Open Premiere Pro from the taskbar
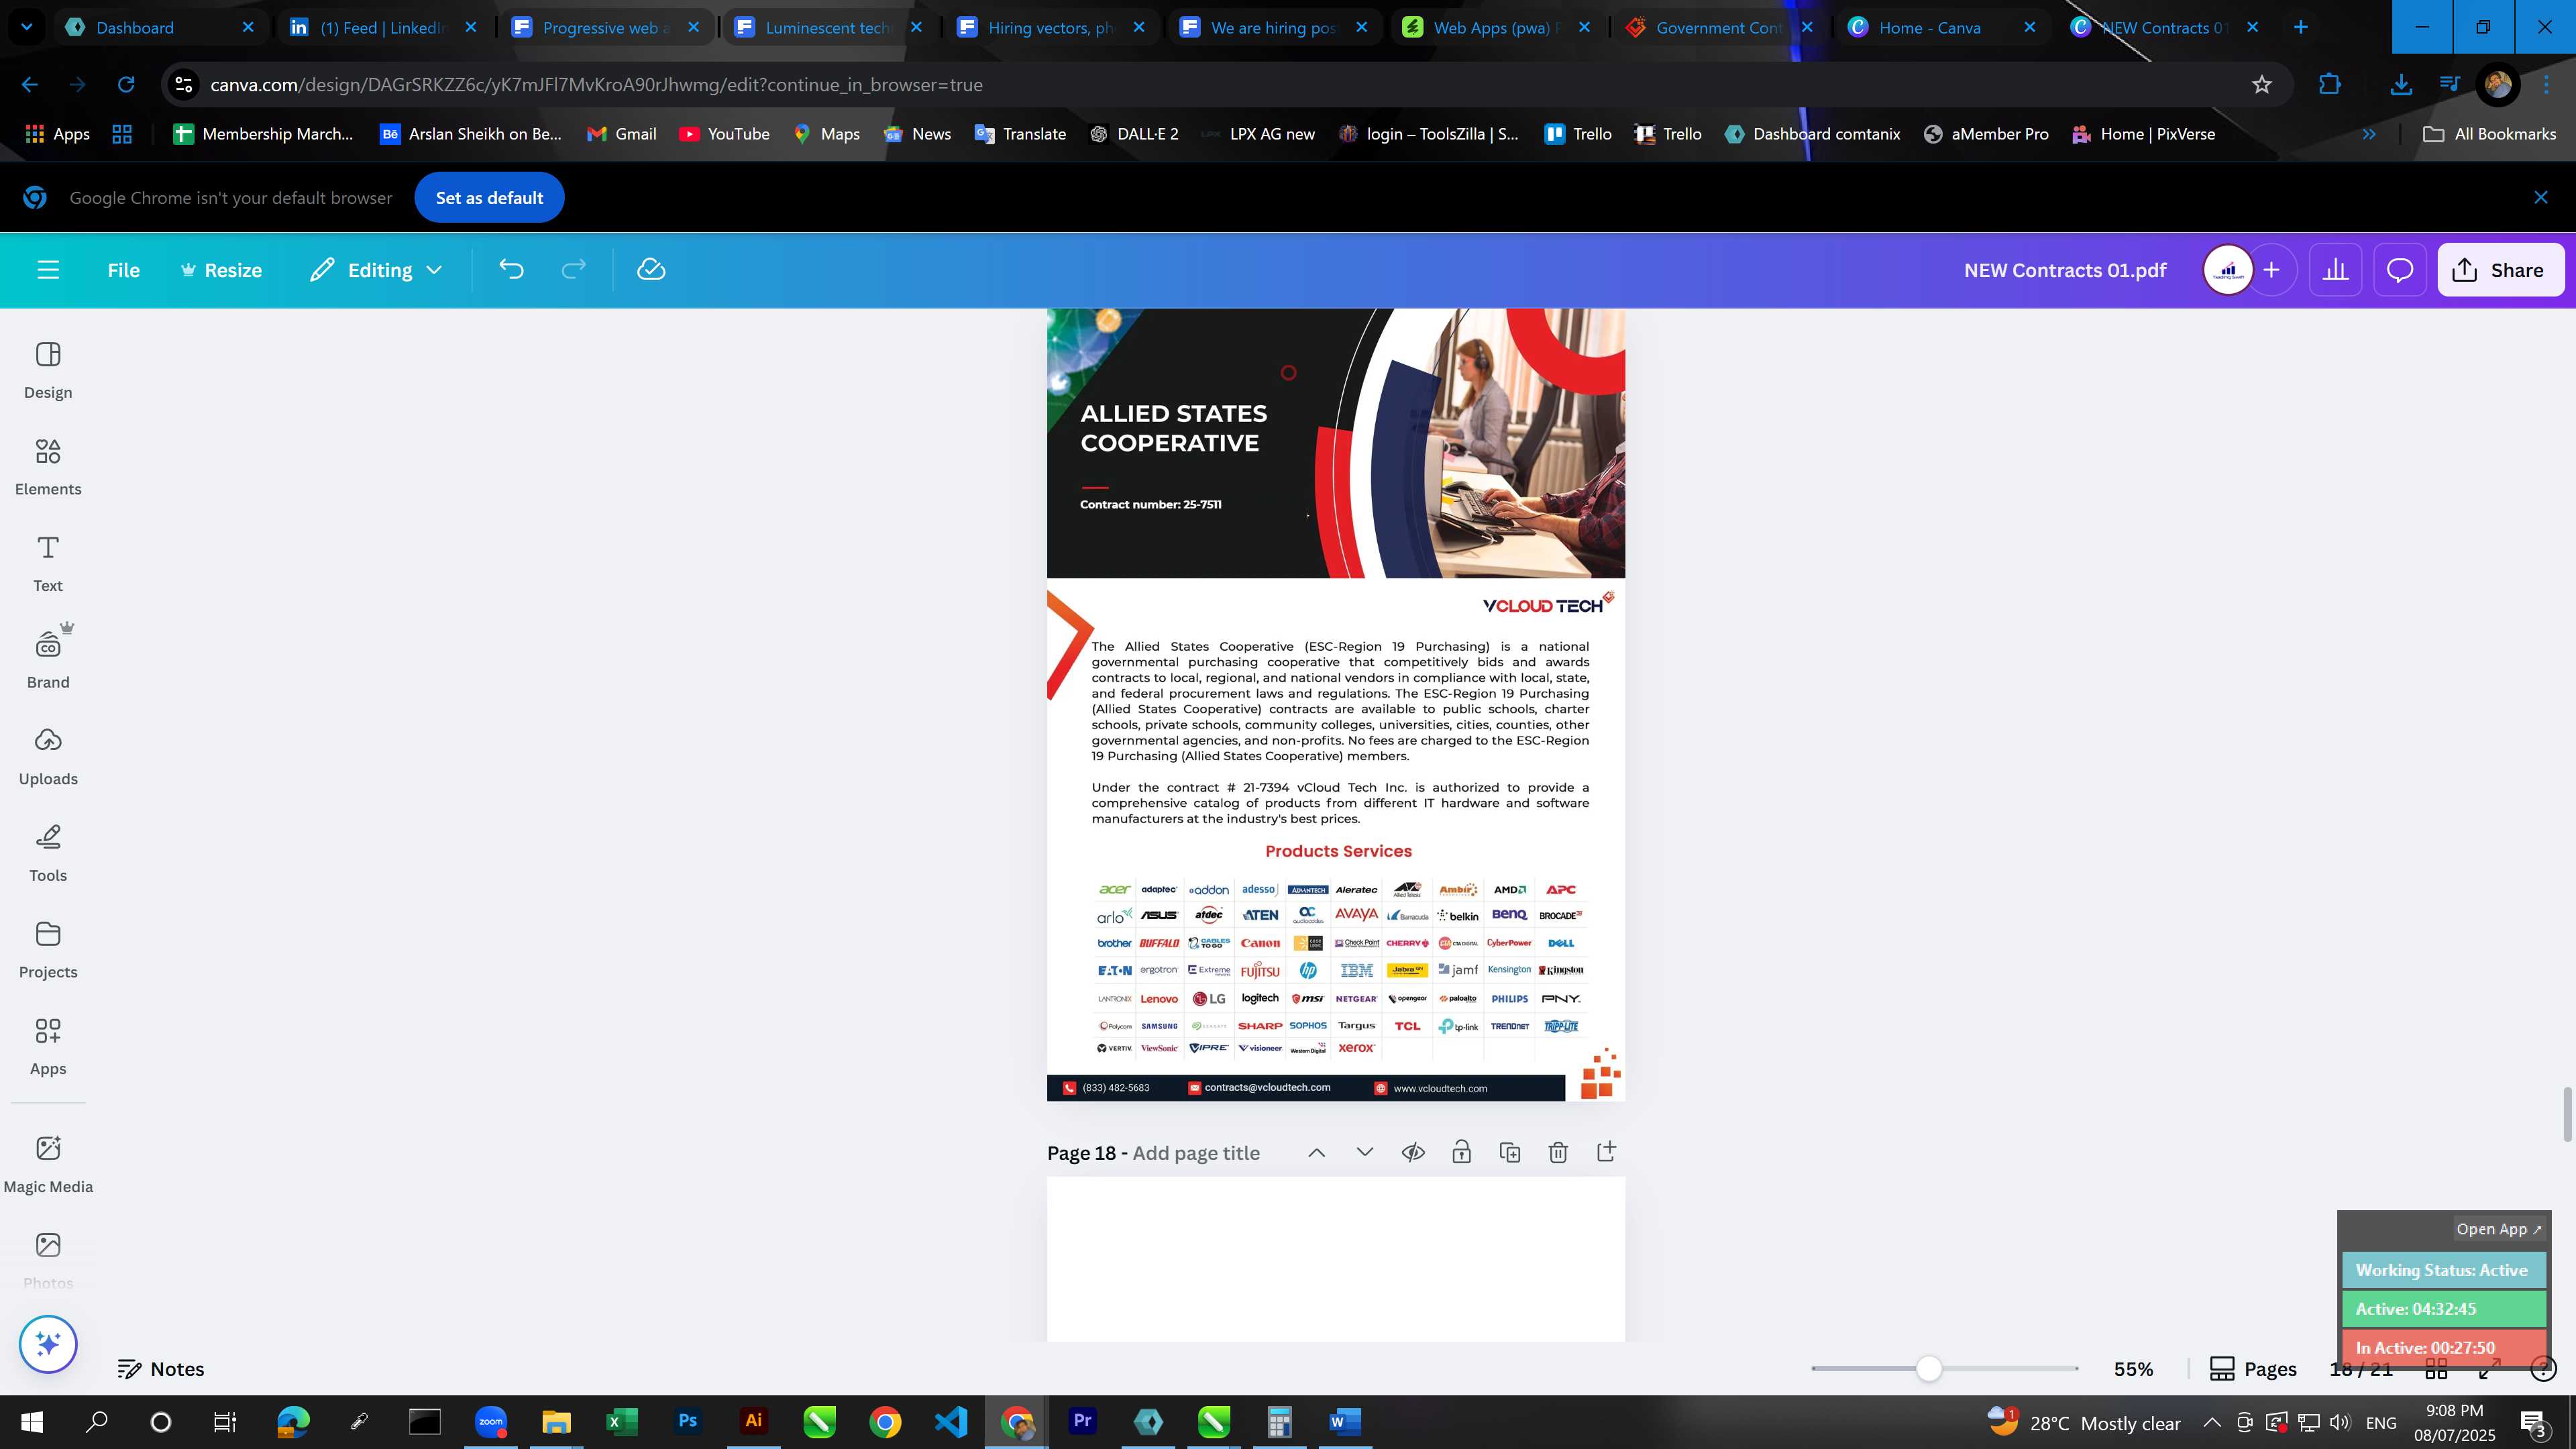This screenshot has width=2576, height=1449. [x=1082, y=1421]
